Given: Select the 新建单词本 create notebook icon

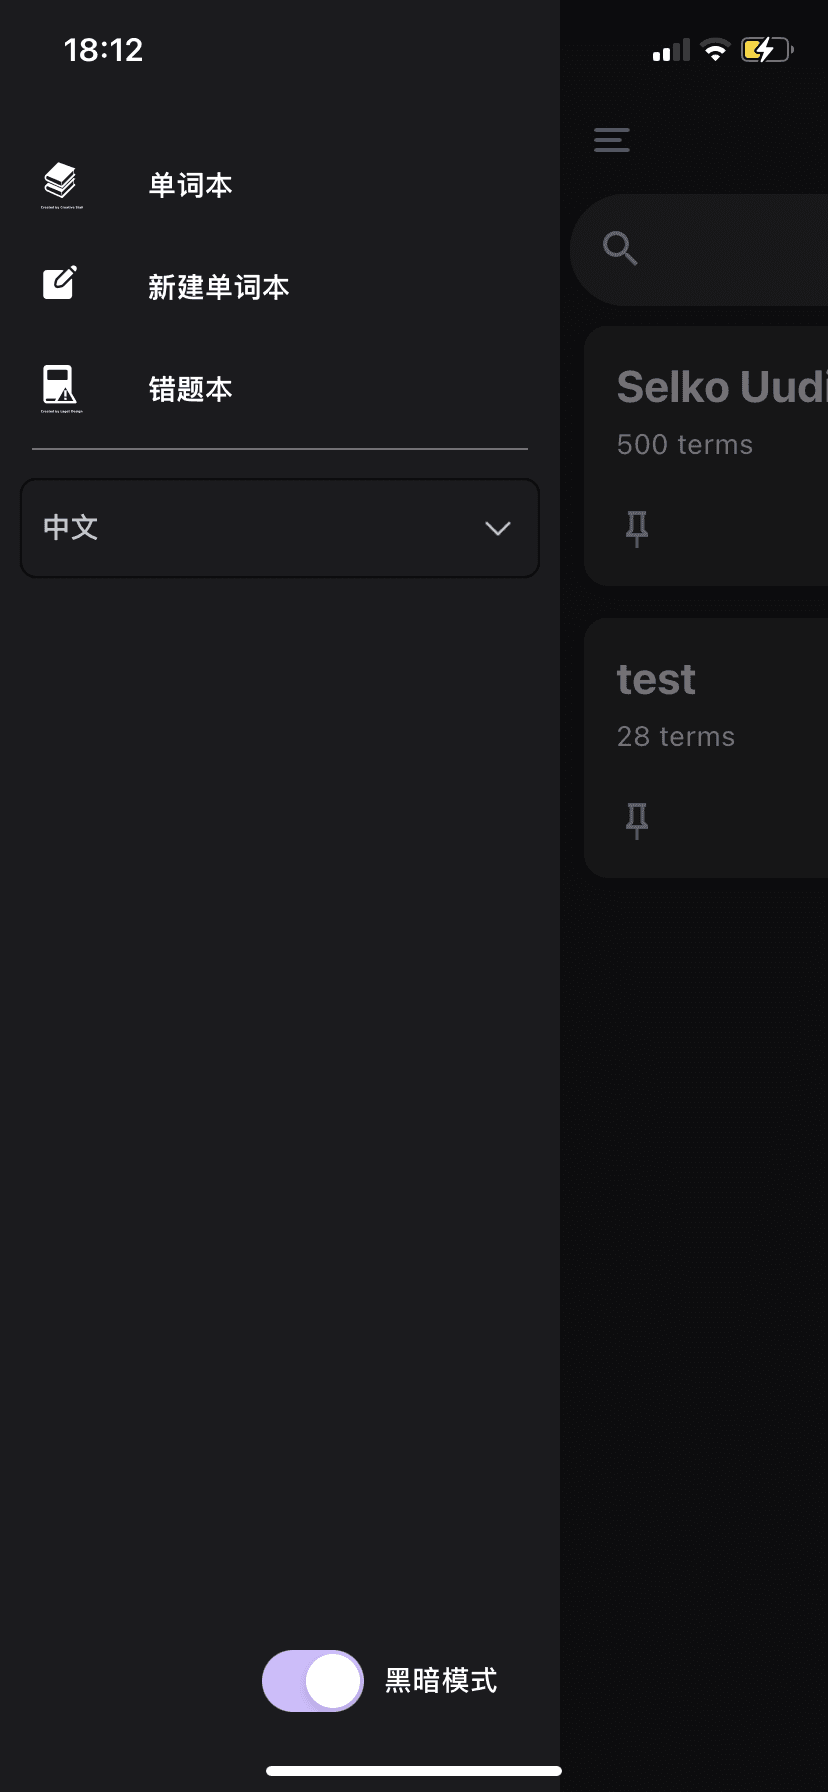Looking at the screenshot, I should (60, 284).
